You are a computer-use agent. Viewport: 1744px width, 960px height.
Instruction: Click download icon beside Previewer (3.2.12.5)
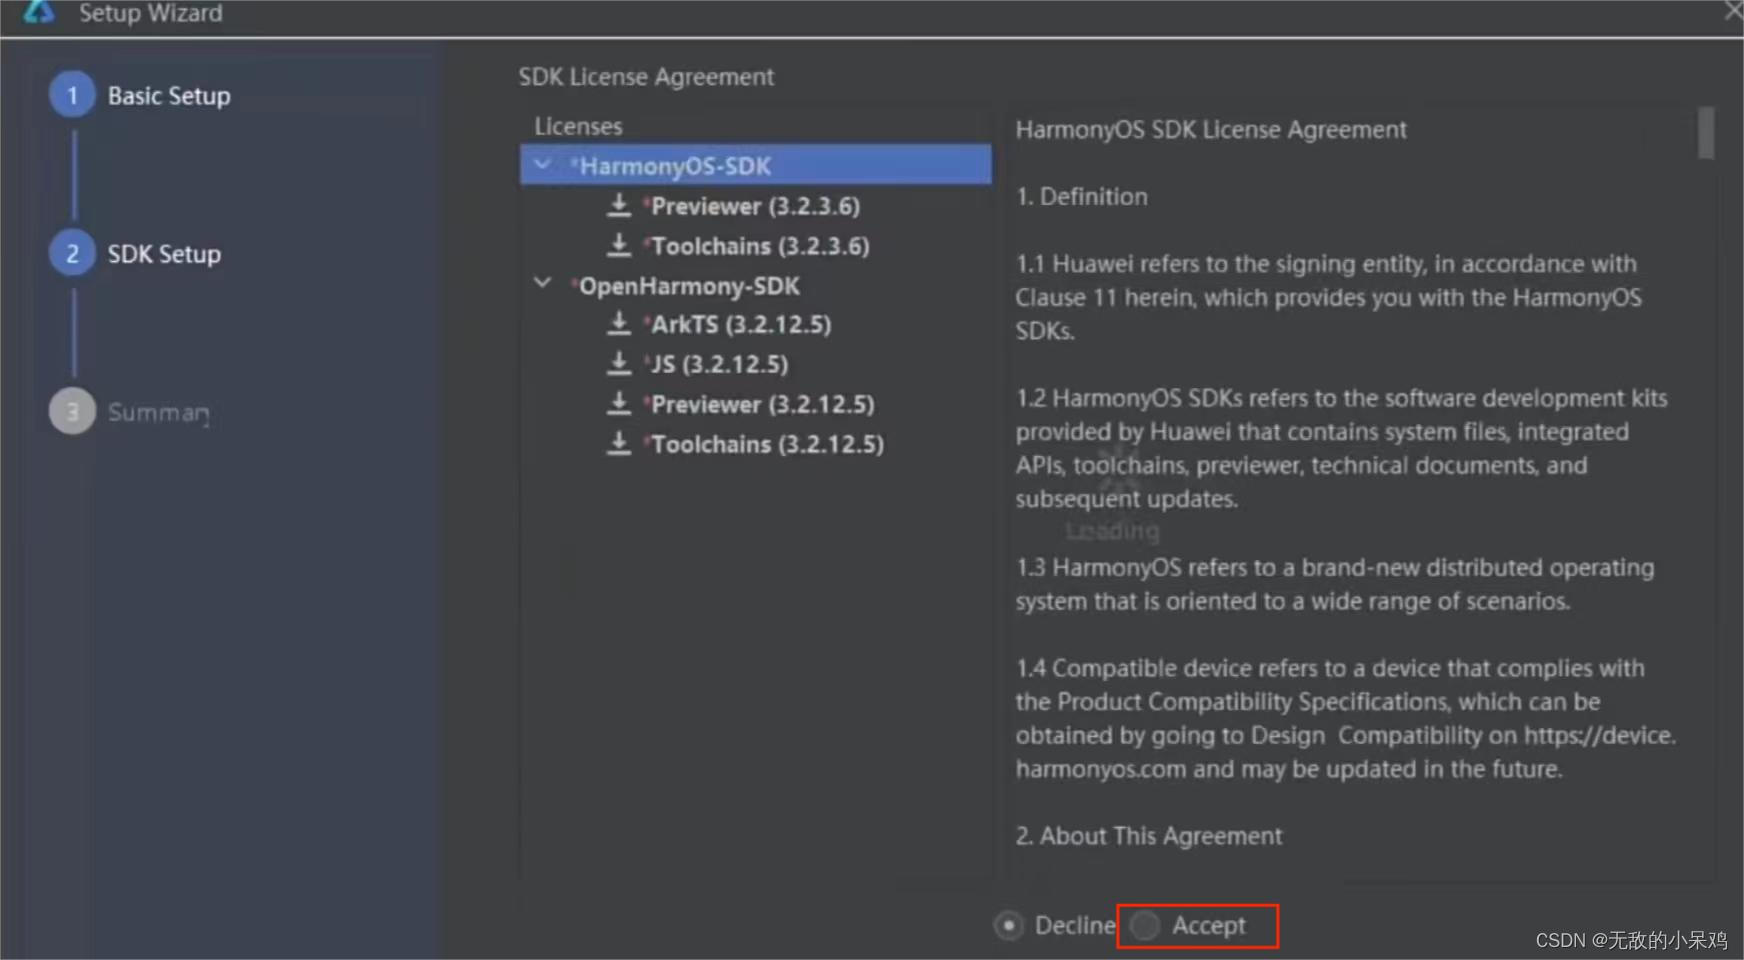619,404
